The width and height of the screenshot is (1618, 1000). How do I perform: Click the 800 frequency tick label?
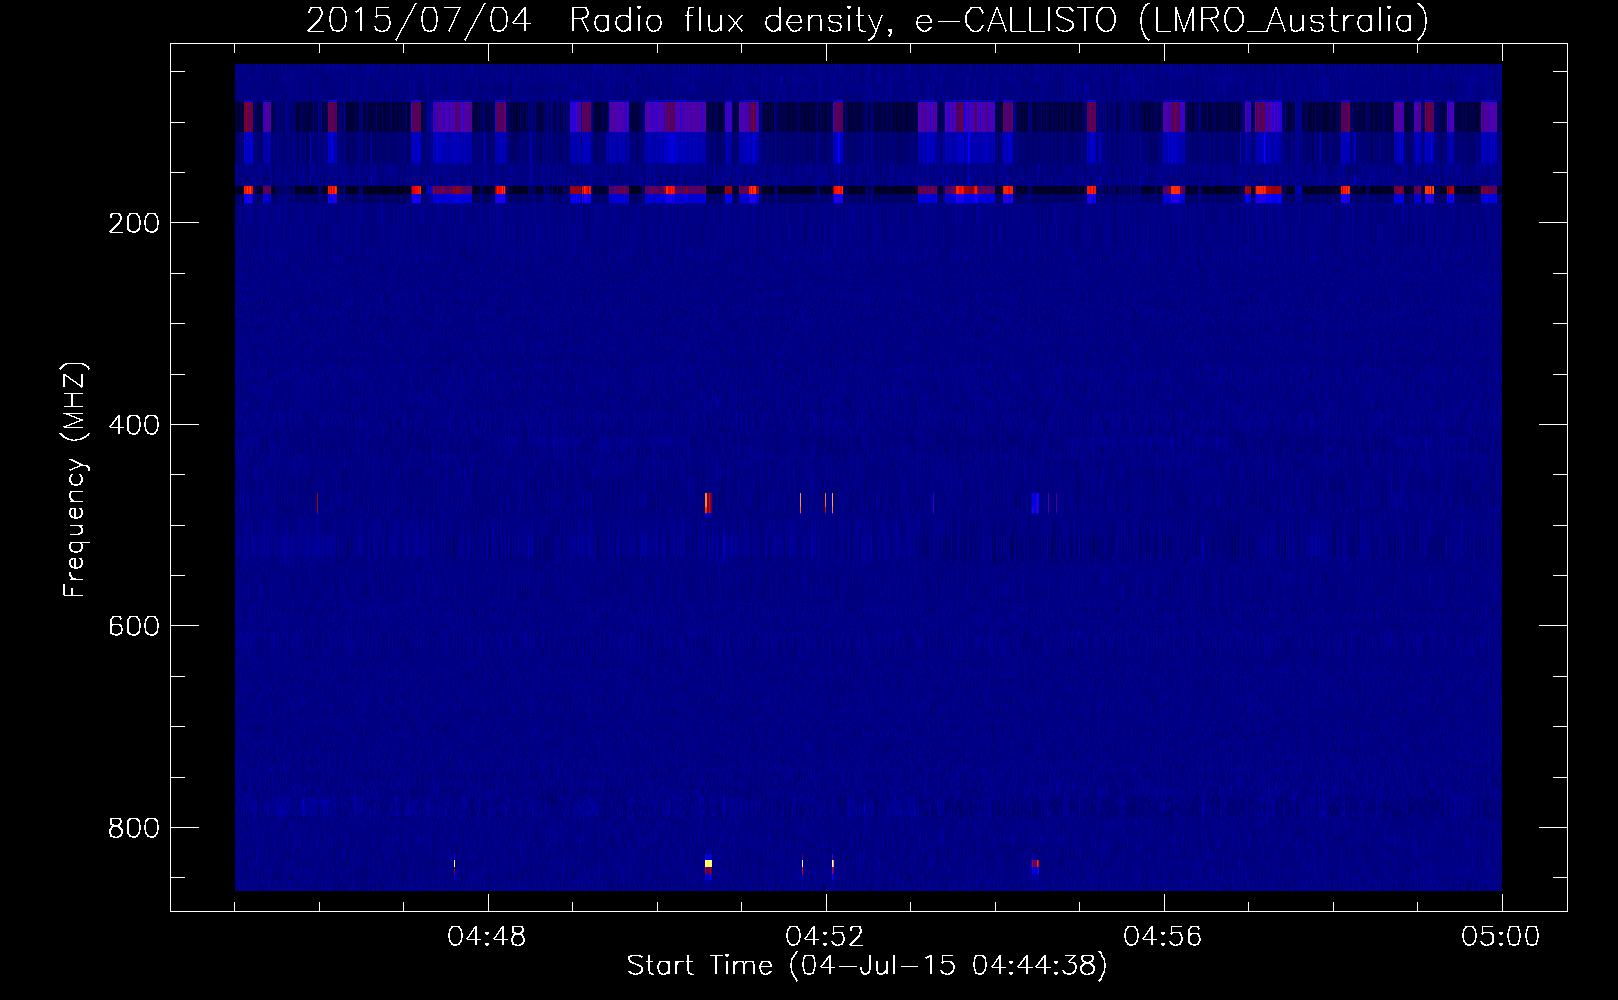(134, 828)
